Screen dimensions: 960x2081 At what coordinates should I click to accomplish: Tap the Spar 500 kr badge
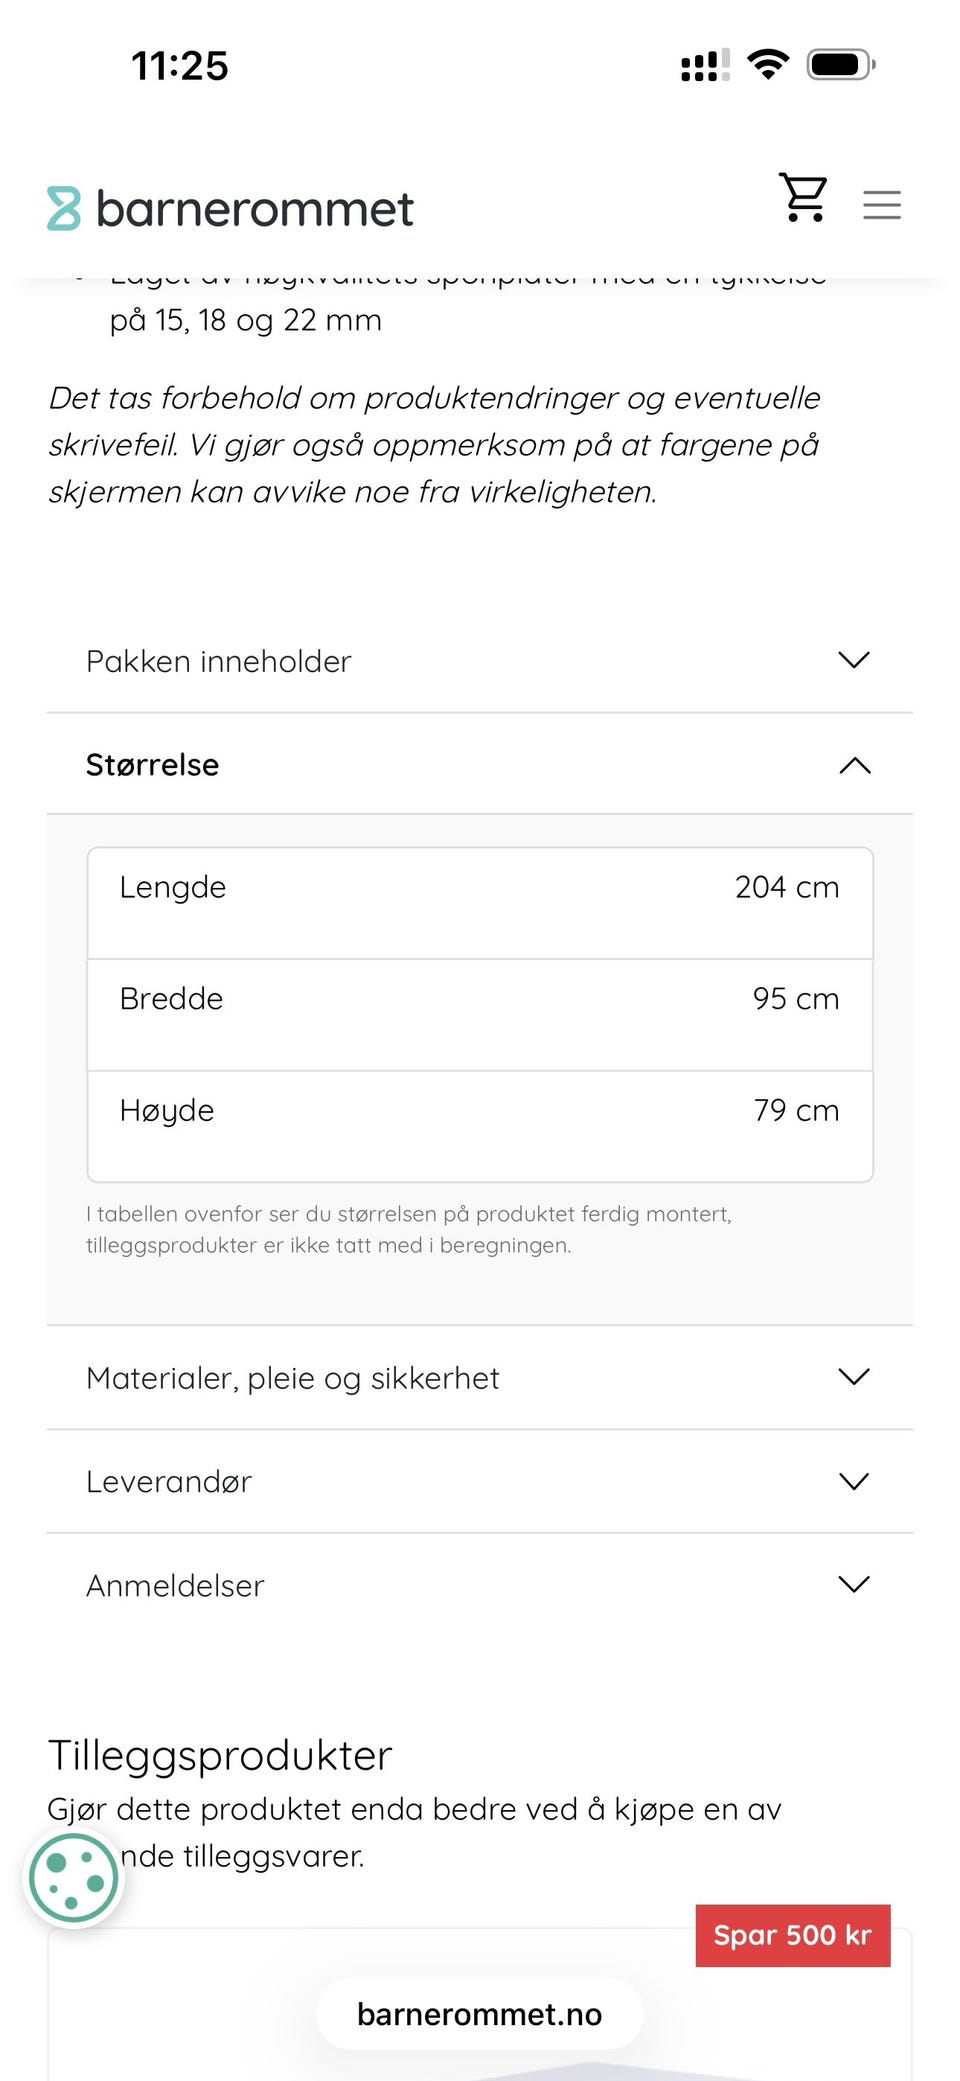(x=792, y=1935)
